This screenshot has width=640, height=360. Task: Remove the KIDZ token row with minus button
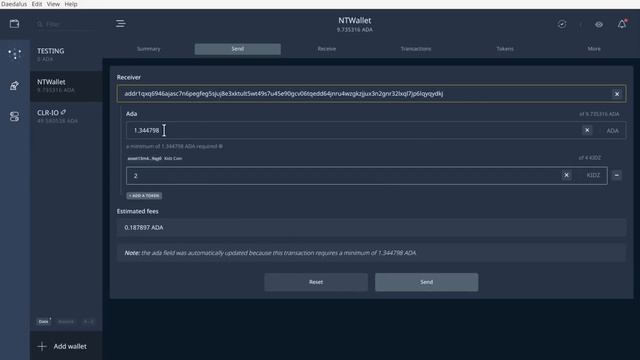click(x=617, y=175)
